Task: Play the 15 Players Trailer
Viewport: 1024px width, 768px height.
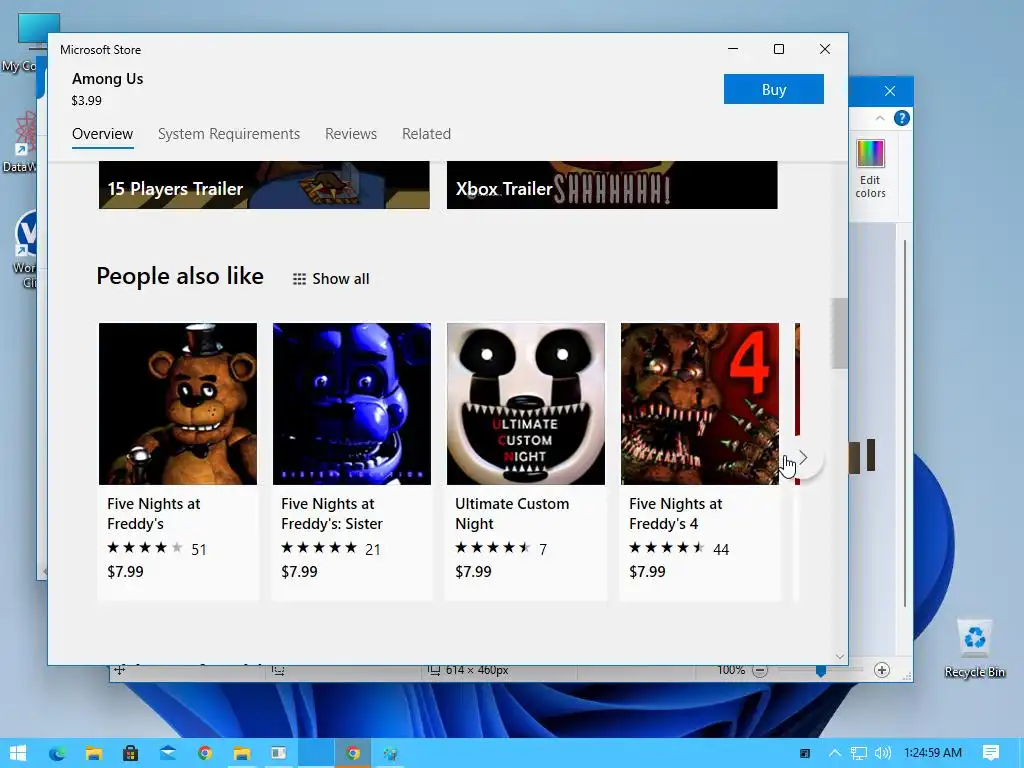Action: (x=264, y=185)
